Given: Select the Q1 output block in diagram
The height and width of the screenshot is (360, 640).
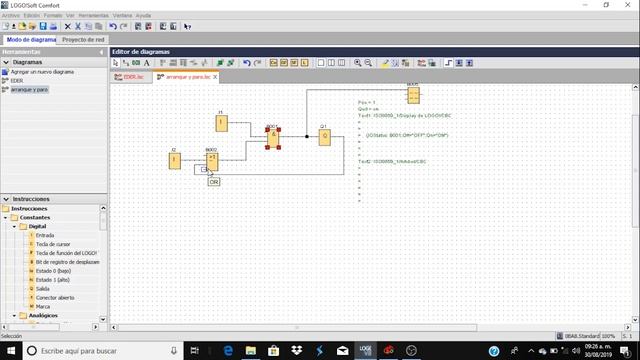Looking at the screenshot, I should pyautogui.click(x=324, y=138).
